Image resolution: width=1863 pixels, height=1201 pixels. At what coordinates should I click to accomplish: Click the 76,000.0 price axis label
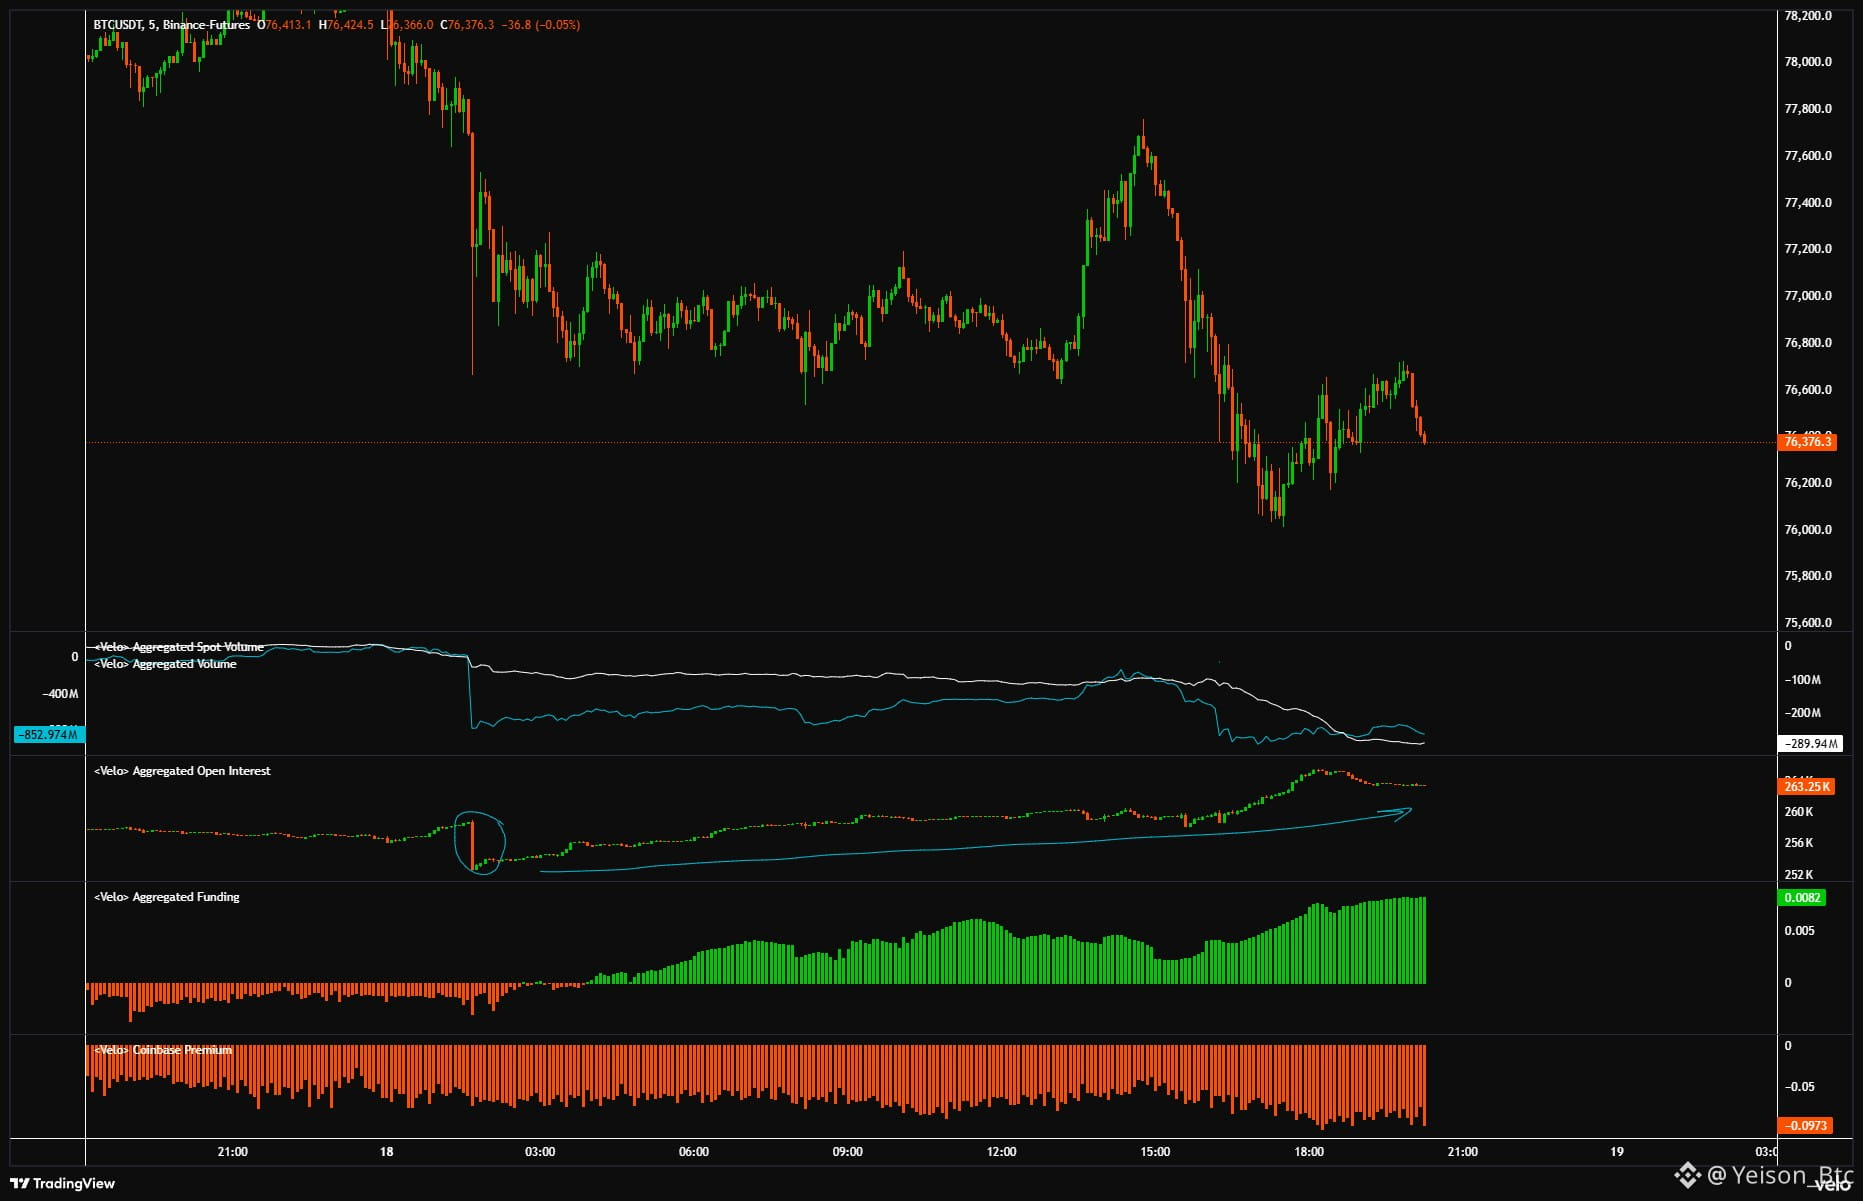1808,530
